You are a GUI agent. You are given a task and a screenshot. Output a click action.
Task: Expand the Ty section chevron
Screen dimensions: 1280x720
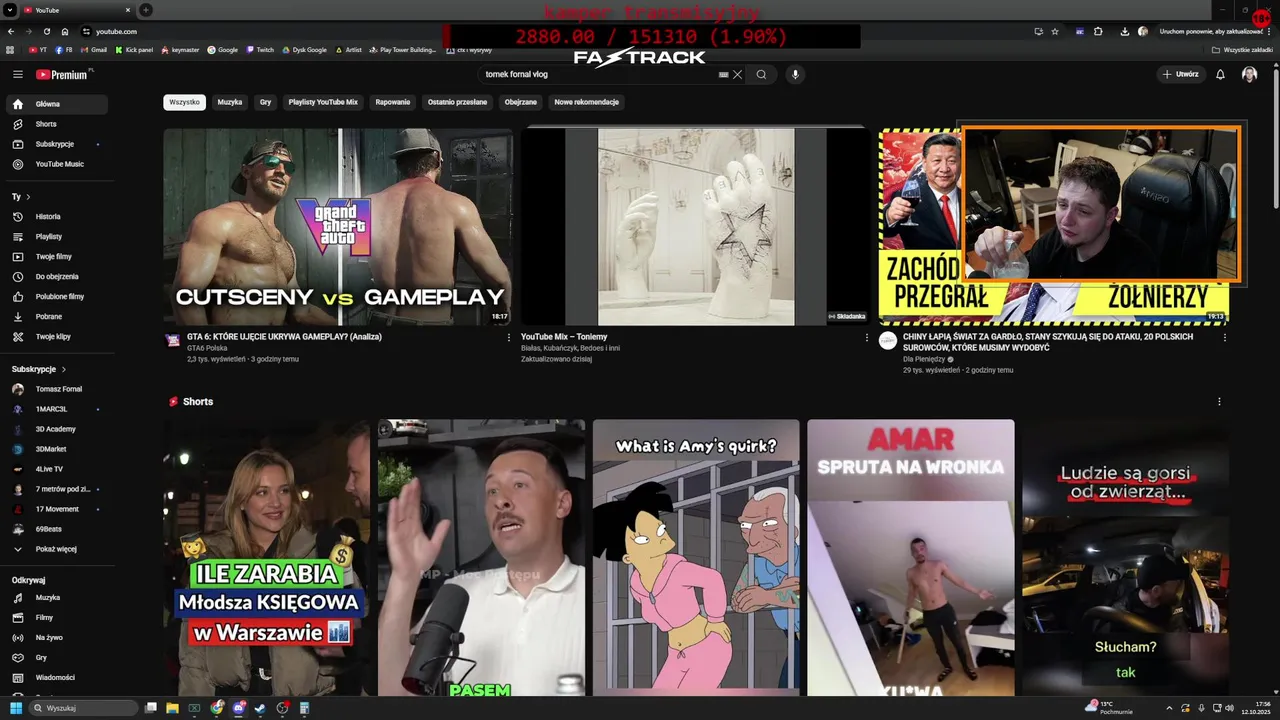point(28,197)
